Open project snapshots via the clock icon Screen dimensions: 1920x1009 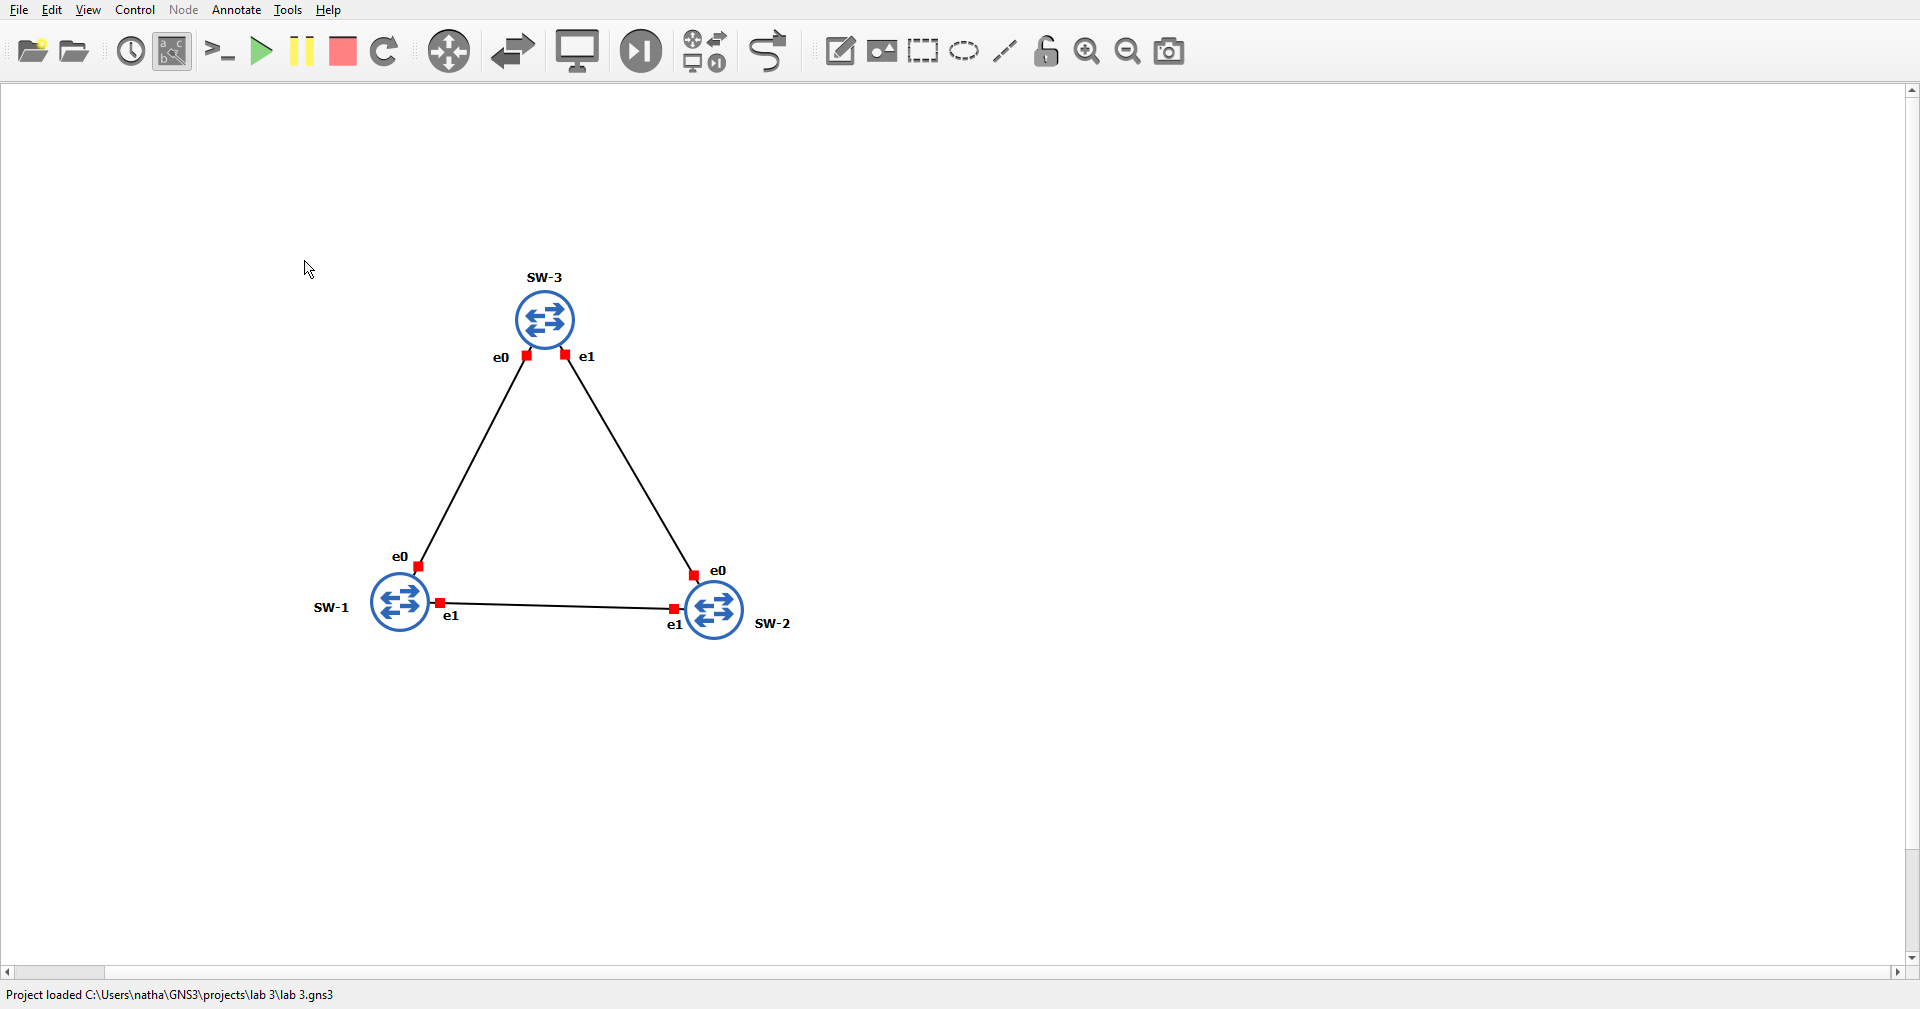point(130,51)
